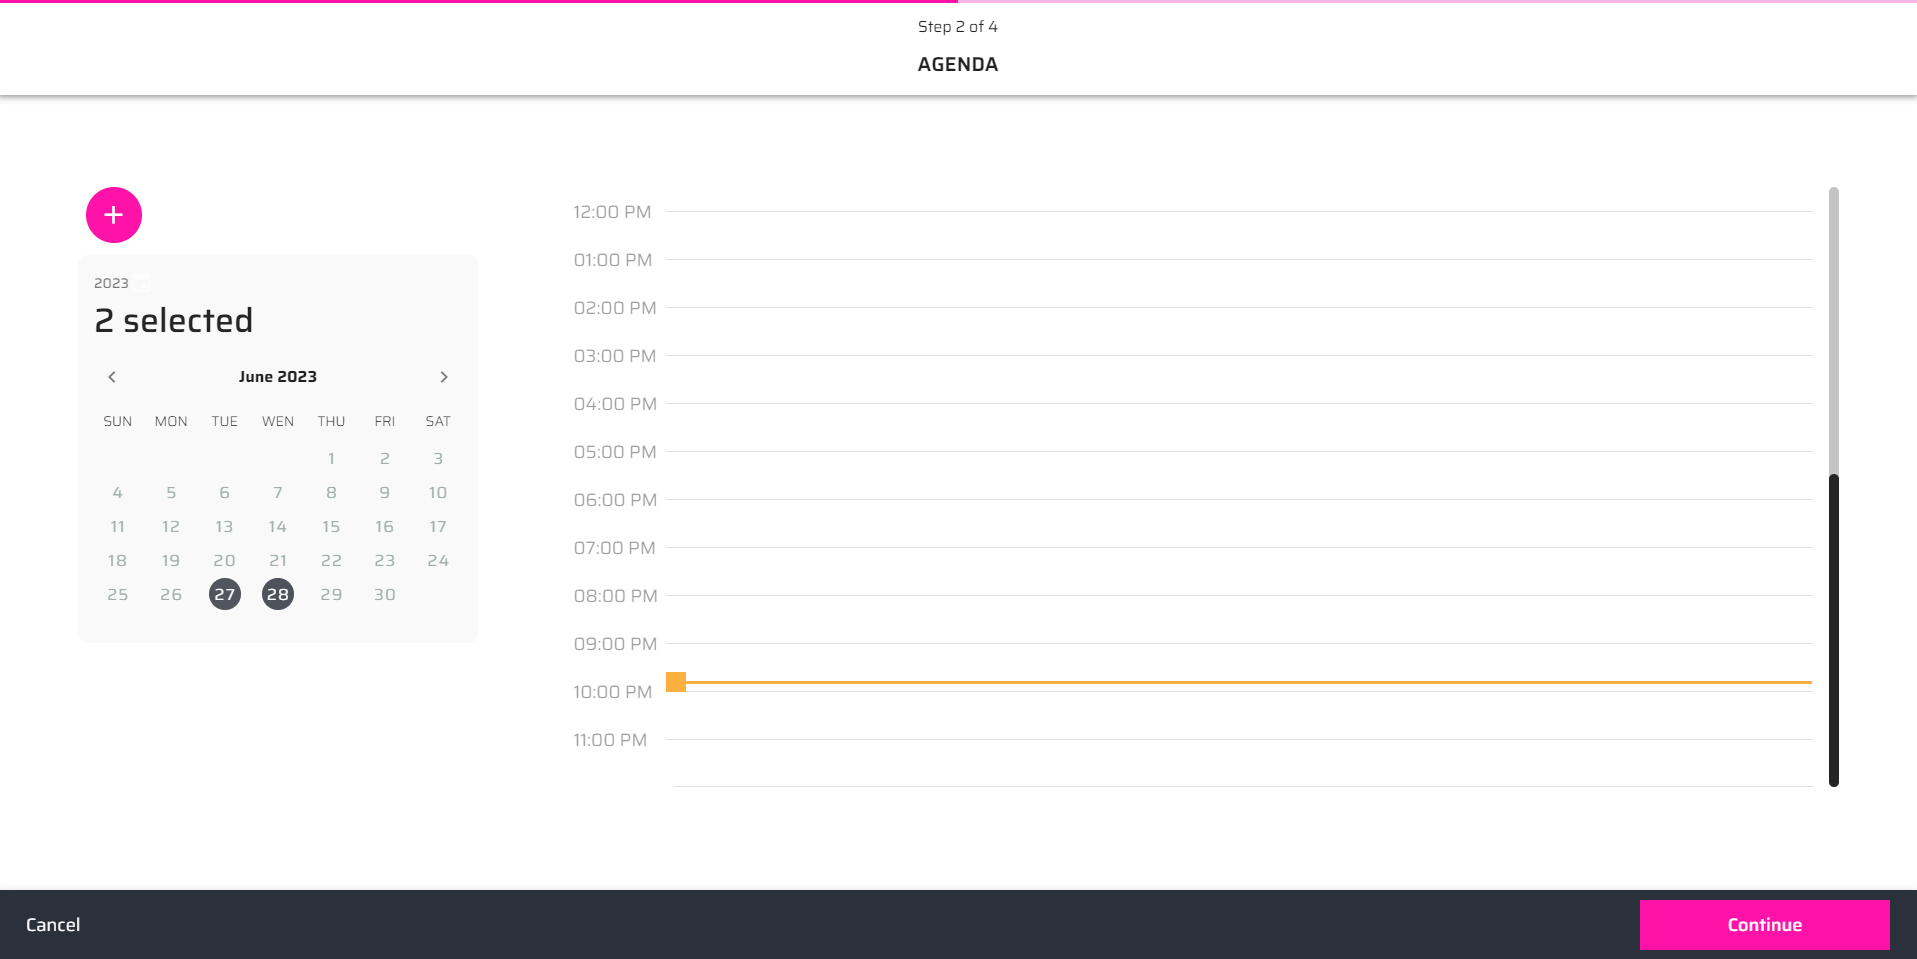The height and width of the screenshot is (959, 1917).
Task: Deselect June 27 in the calendar
Action: pos(225,594)
